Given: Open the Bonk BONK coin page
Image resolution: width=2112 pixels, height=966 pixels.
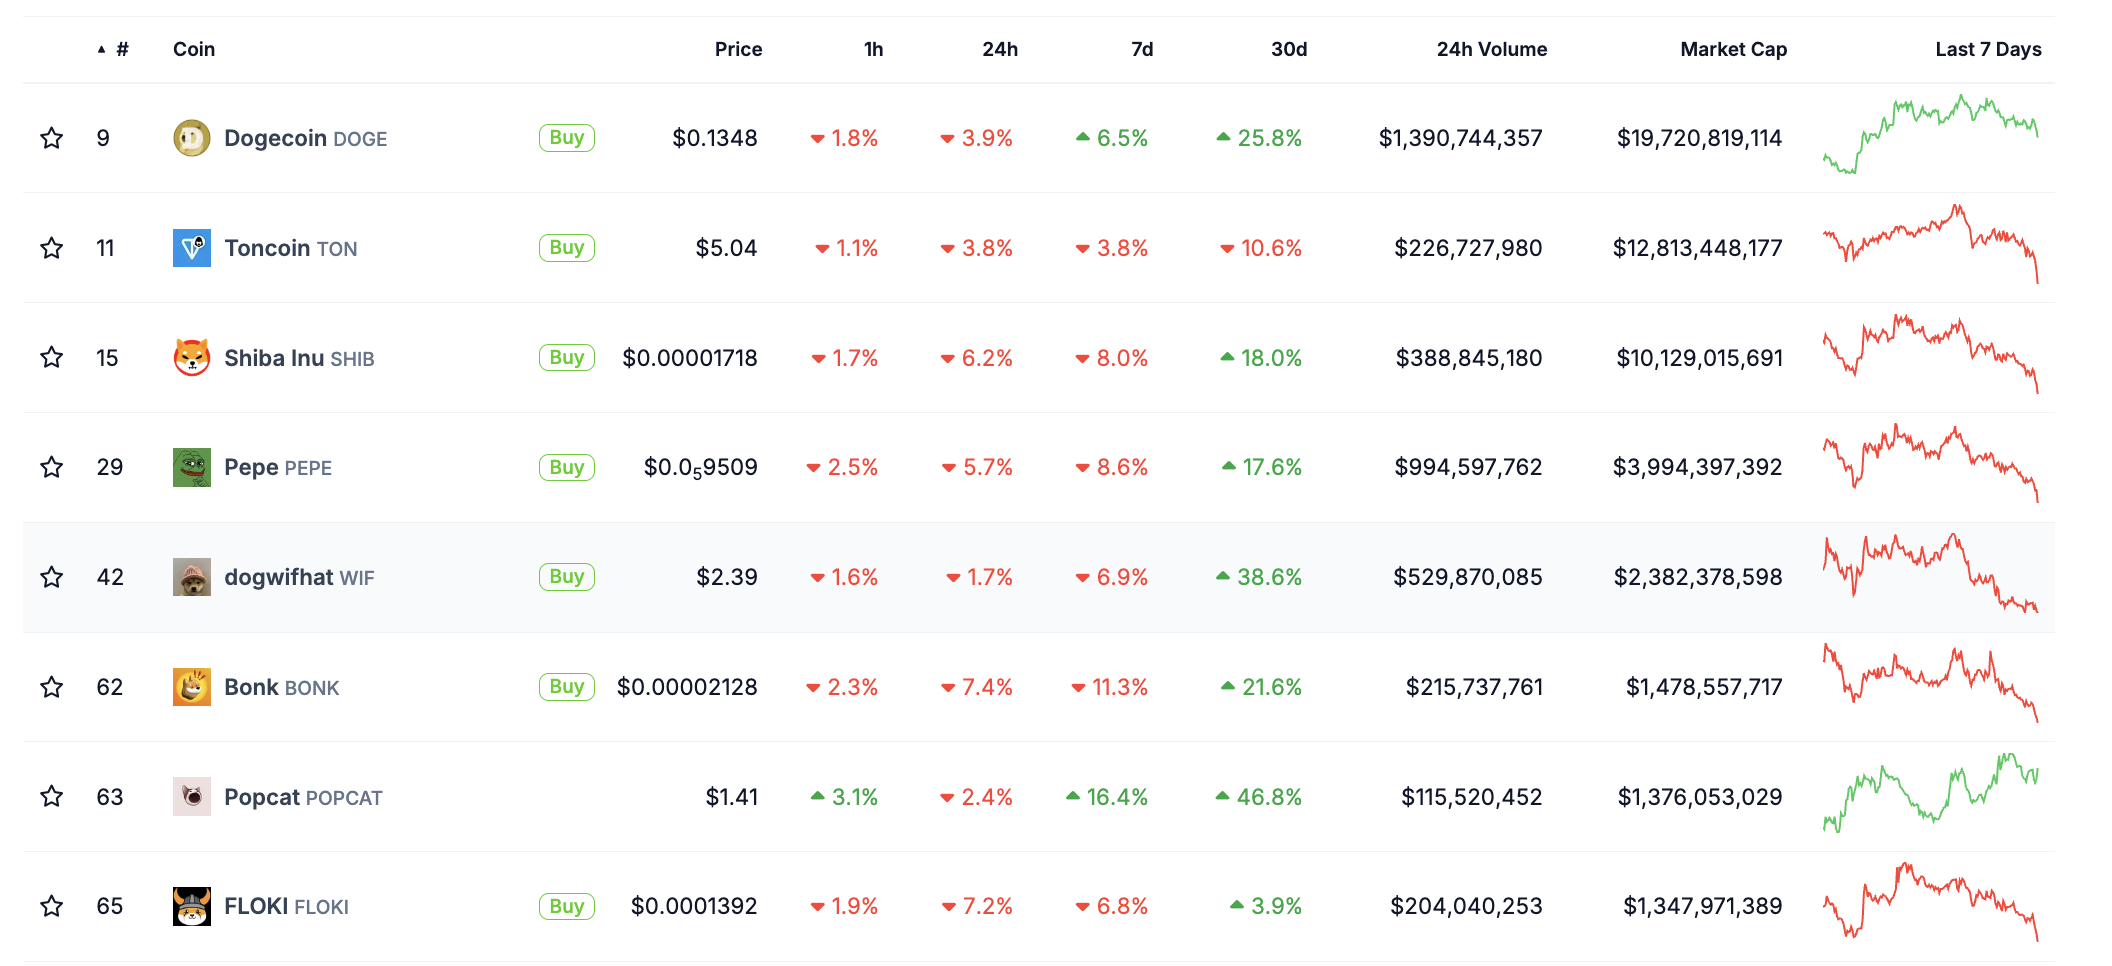Looking at the screenshot, I should (x=282, y=687).
